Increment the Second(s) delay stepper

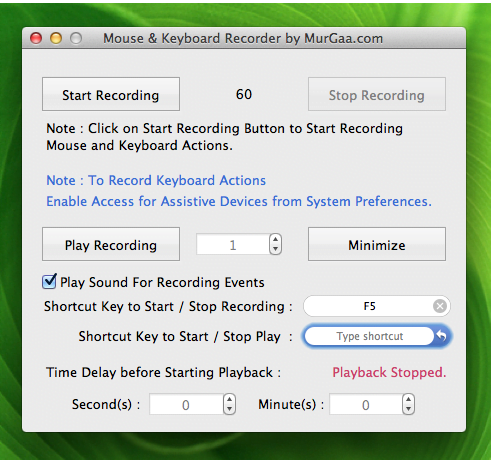click(229, 399)
